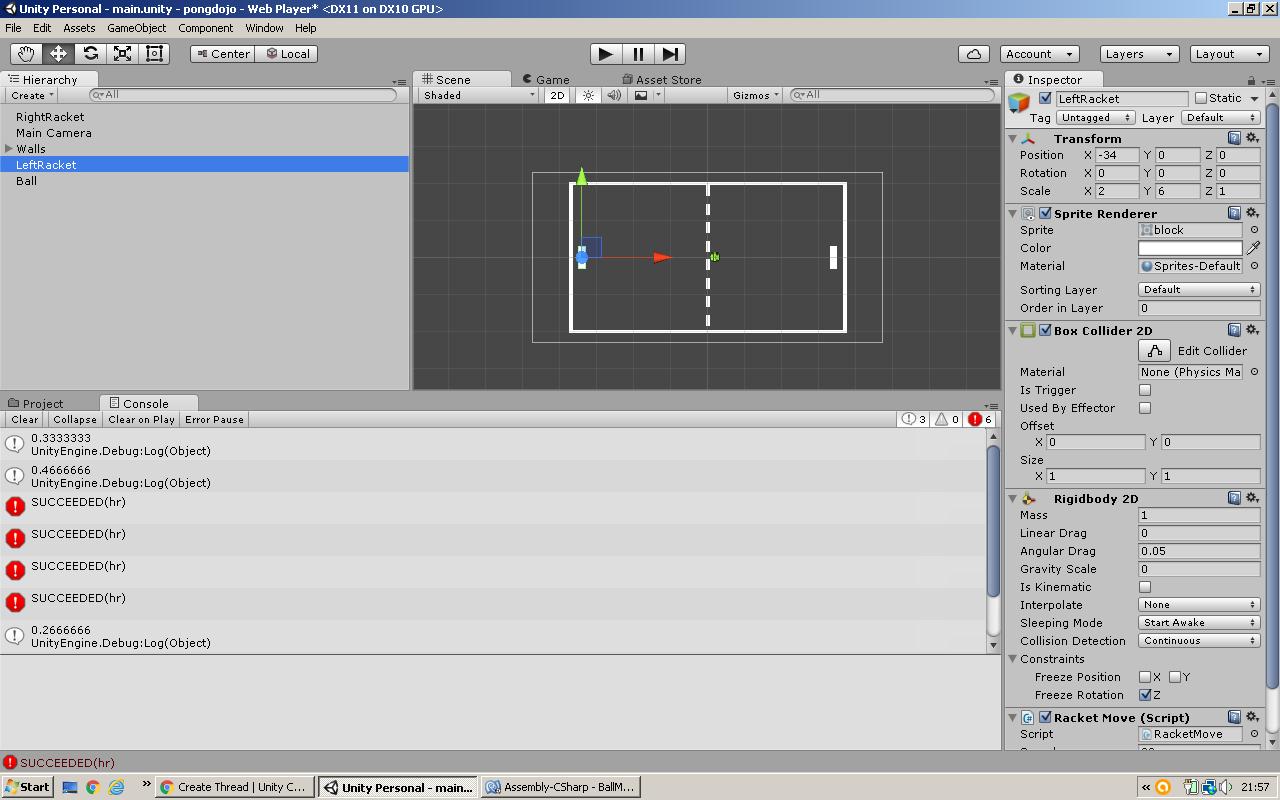Open the GameObject menu
The image size is (1280, 800).
click(136, 28)
